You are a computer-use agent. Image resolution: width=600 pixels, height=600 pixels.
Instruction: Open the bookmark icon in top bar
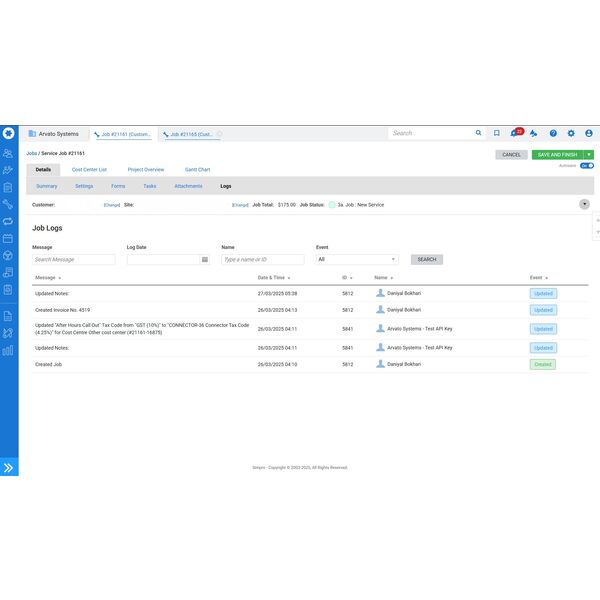[x=496, y=133]
